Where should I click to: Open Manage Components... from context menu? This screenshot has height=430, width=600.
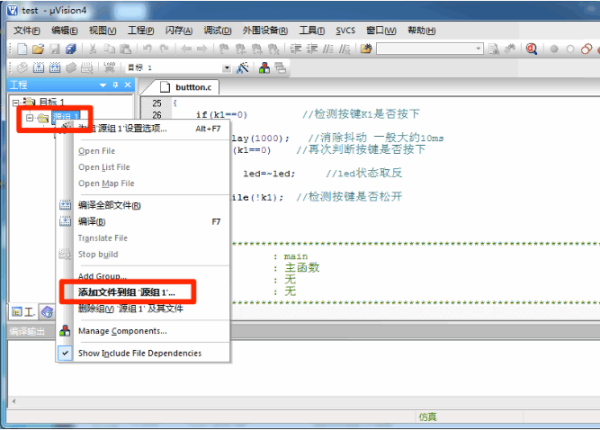(144, 331)
